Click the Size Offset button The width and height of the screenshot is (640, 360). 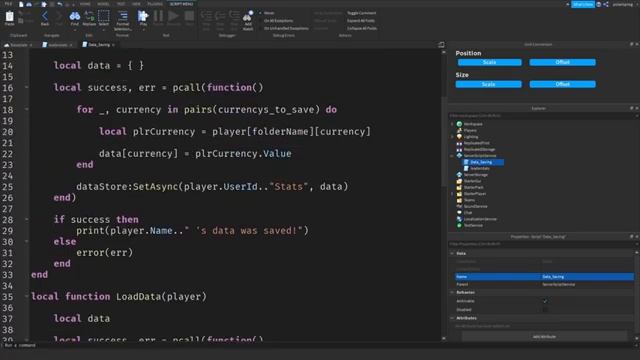pyautogui.click(x=562, y=84)
